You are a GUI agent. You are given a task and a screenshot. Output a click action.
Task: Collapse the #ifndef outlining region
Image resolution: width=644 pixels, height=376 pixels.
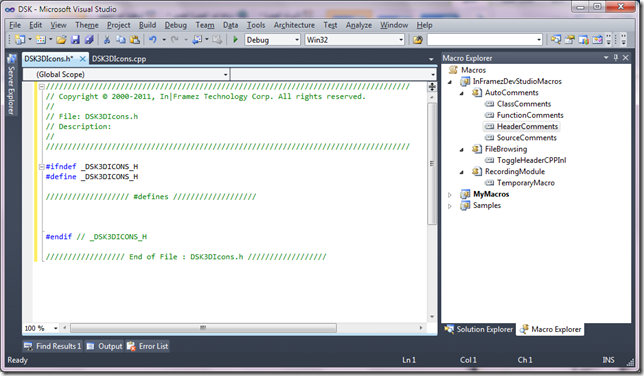[x=41, y=167]
